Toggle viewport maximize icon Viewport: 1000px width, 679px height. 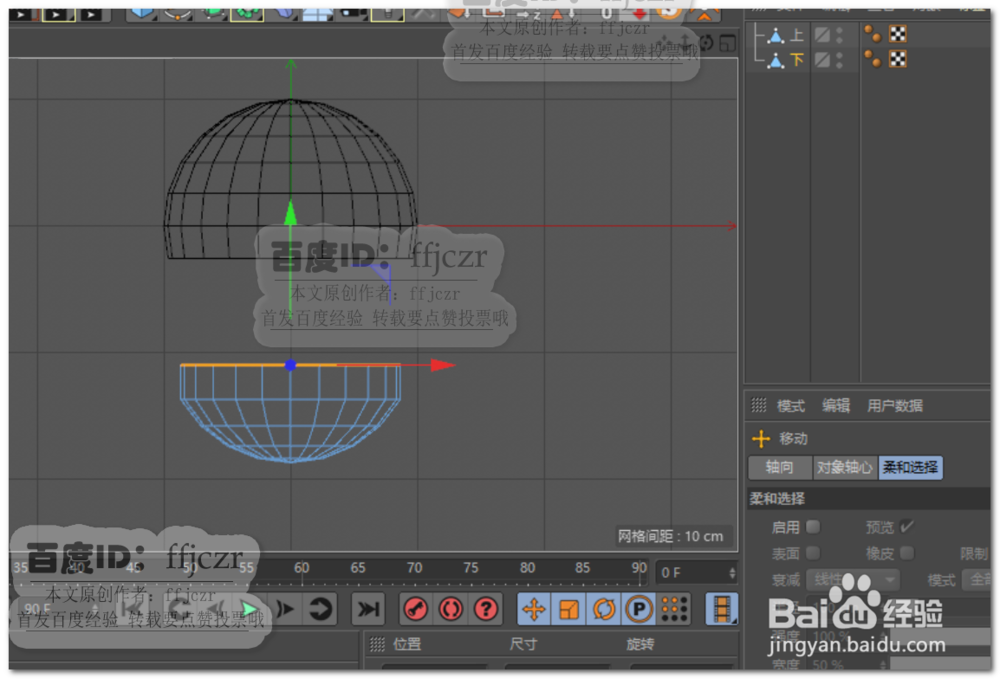(727, 43)
